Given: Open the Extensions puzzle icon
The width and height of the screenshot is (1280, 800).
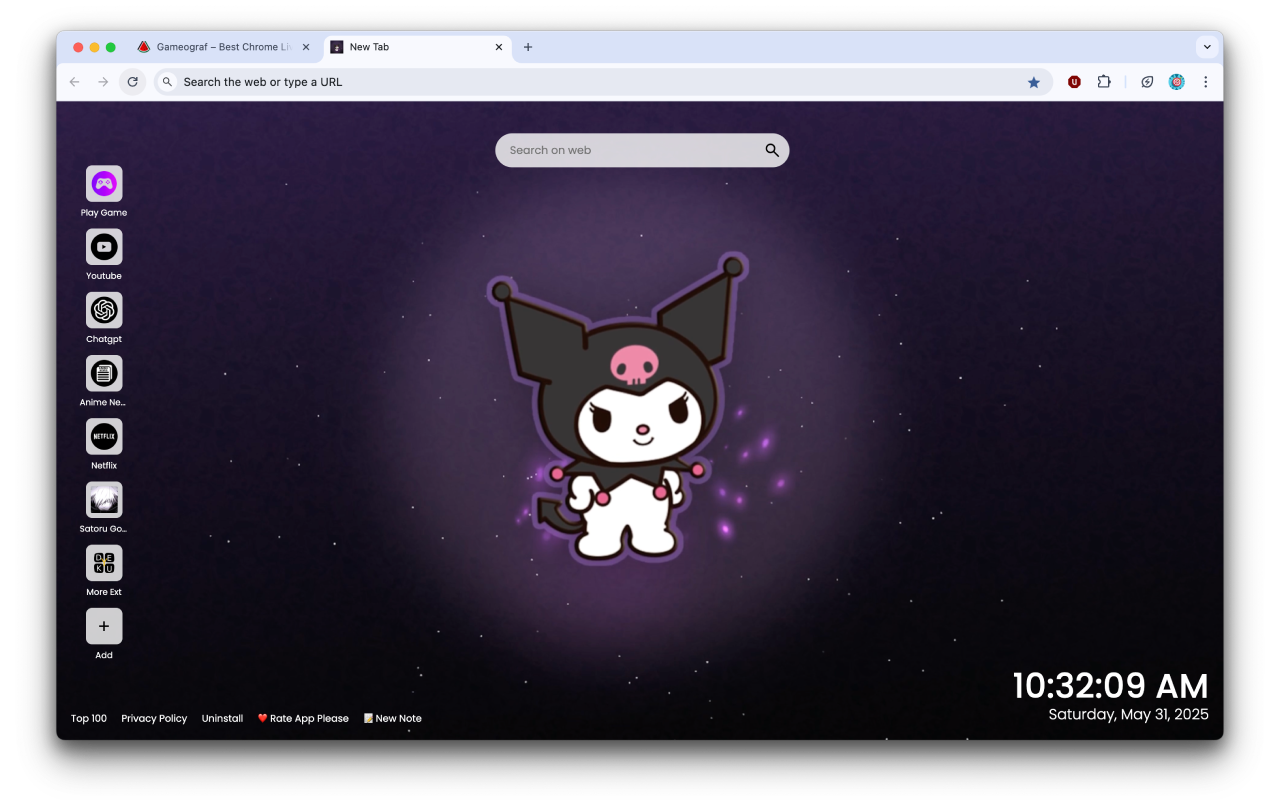Looking at the screenshot, I should [x=1104, y=82].
